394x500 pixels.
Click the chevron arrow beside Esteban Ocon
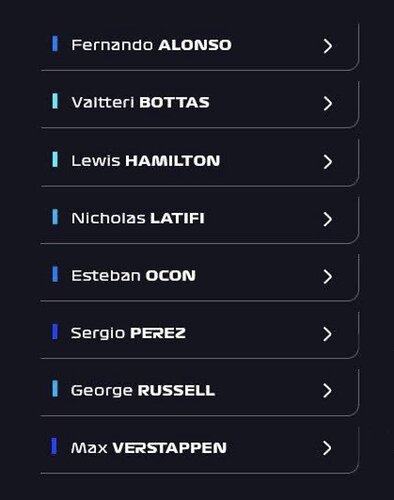click(x=328, y=277)
